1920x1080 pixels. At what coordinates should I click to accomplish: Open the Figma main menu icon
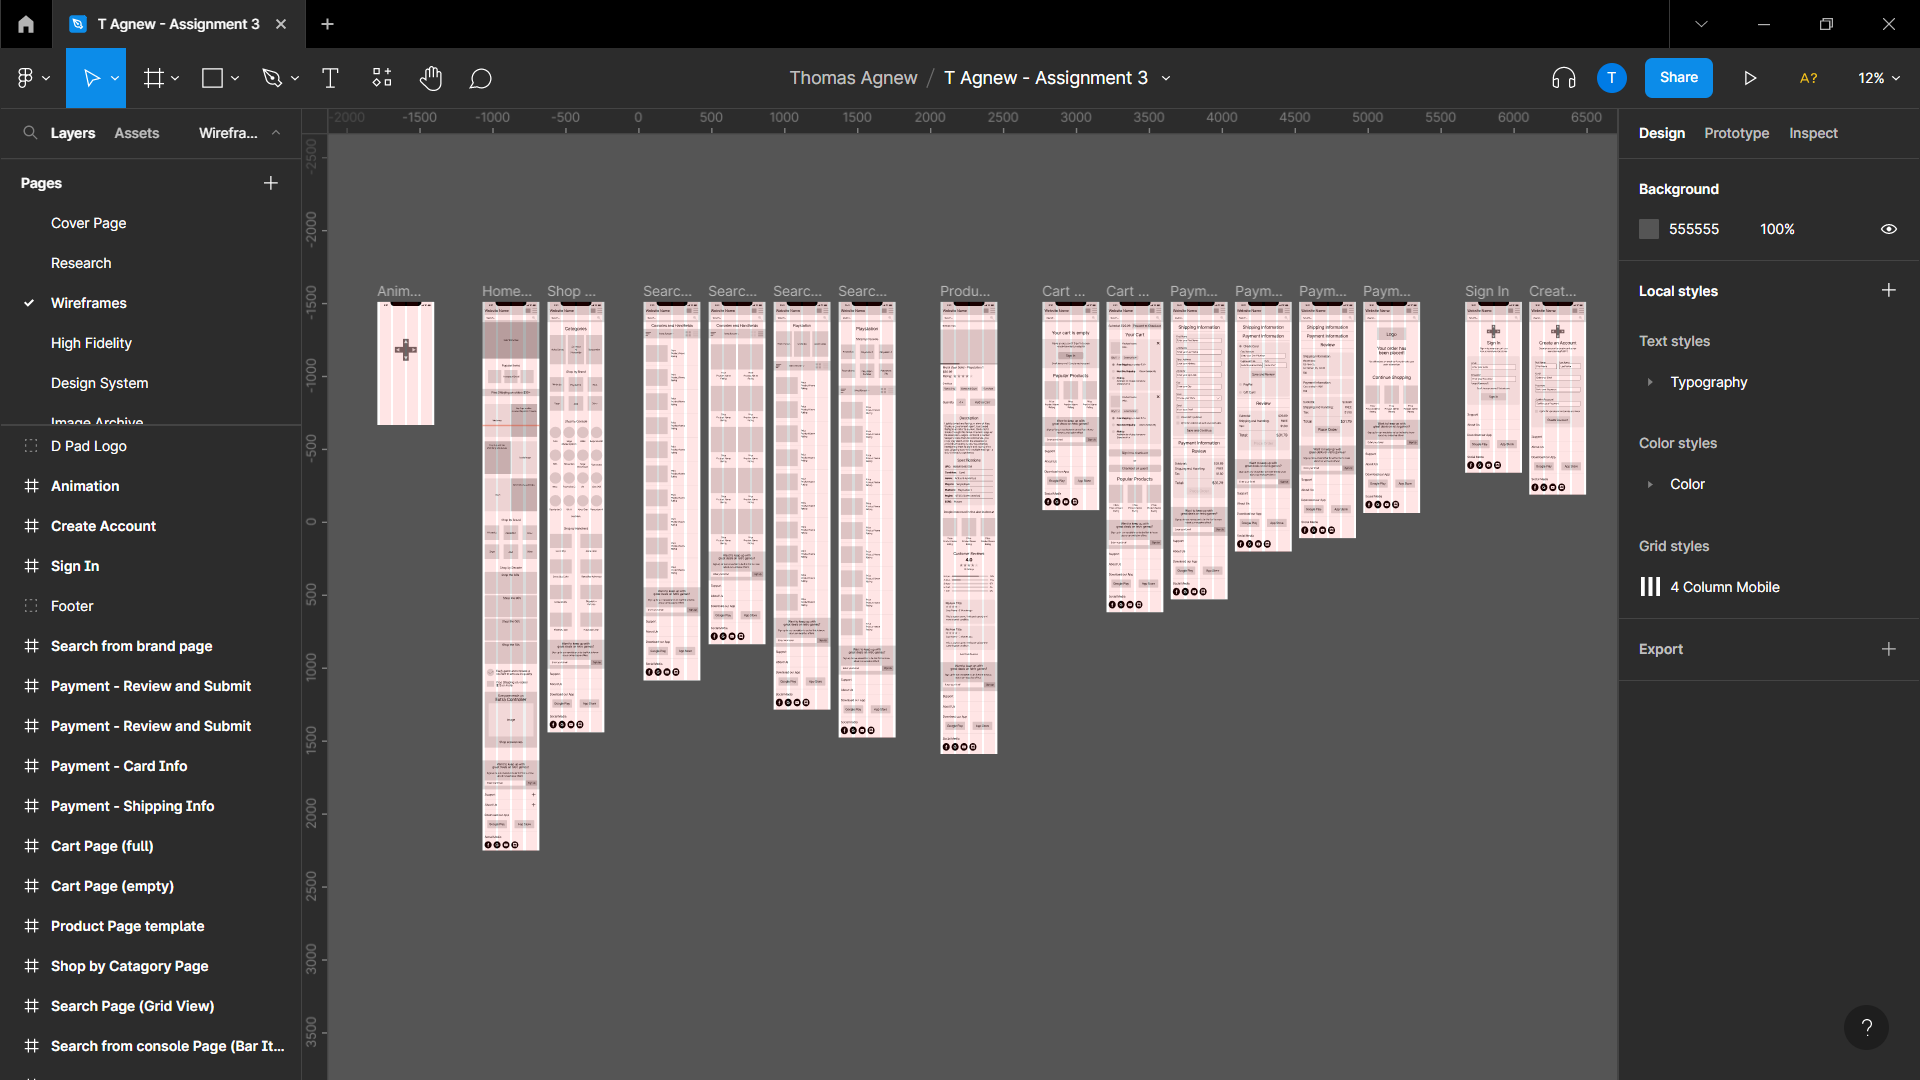point(26,78)
